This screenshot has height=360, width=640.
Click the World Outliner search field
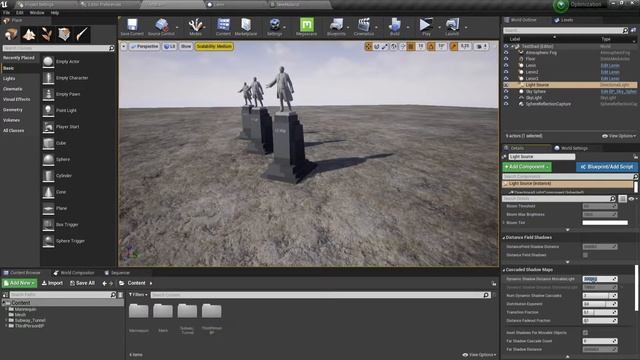(x=566, y=31)
